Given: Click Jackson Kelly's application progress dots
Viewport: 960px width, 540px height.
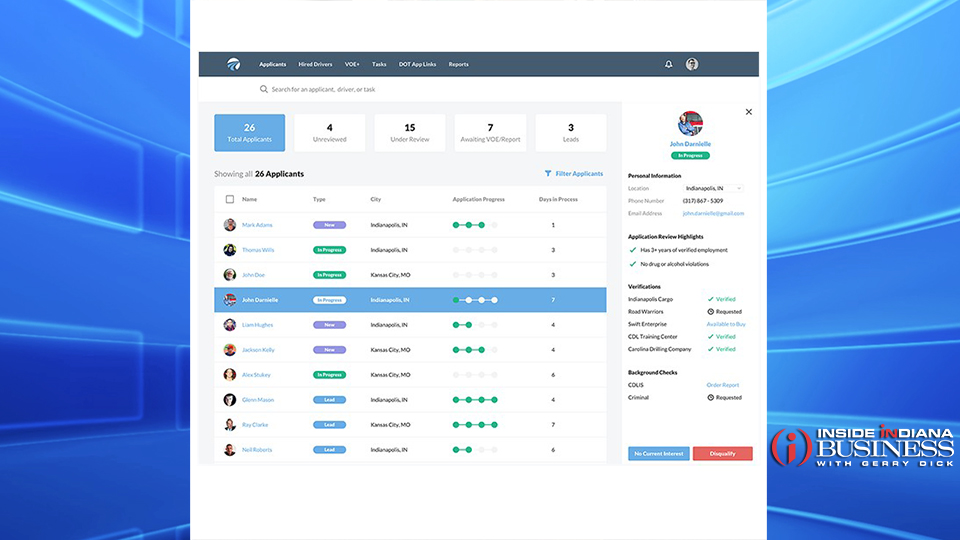Looking at the screenshot, I should tap(475, 350).
